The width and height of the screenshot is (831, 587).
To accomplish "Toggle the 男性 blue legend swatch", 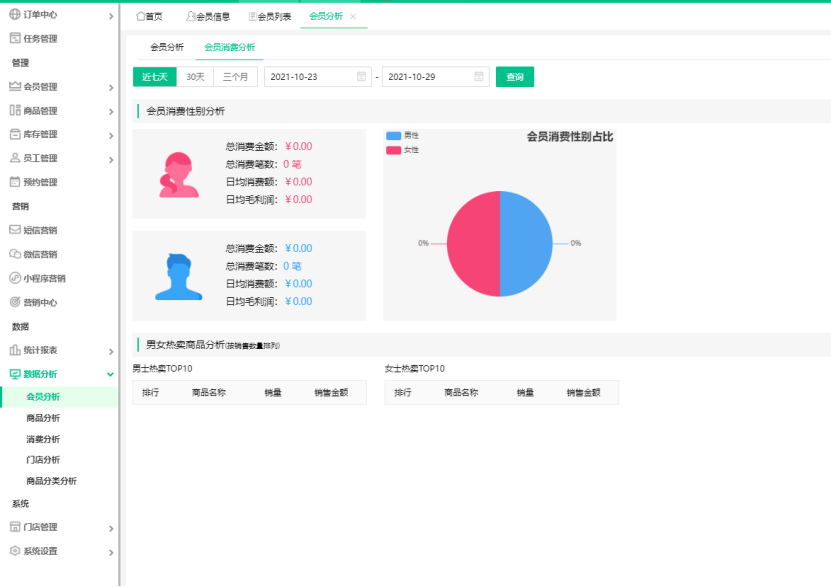I will click(x=394, y=136).
